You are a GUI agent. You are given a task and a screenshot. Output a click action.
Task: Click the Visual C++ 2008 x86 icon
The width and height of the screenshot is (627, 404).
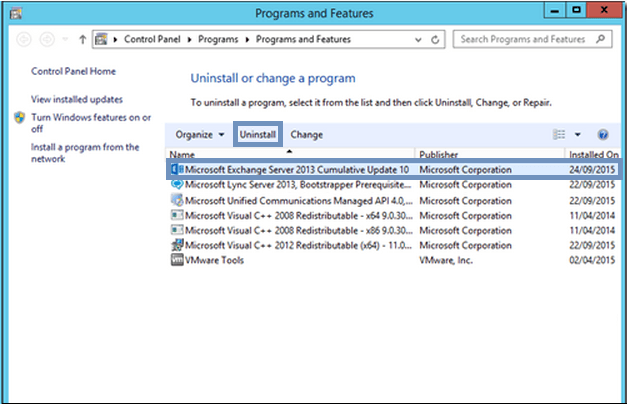point(177,230)
